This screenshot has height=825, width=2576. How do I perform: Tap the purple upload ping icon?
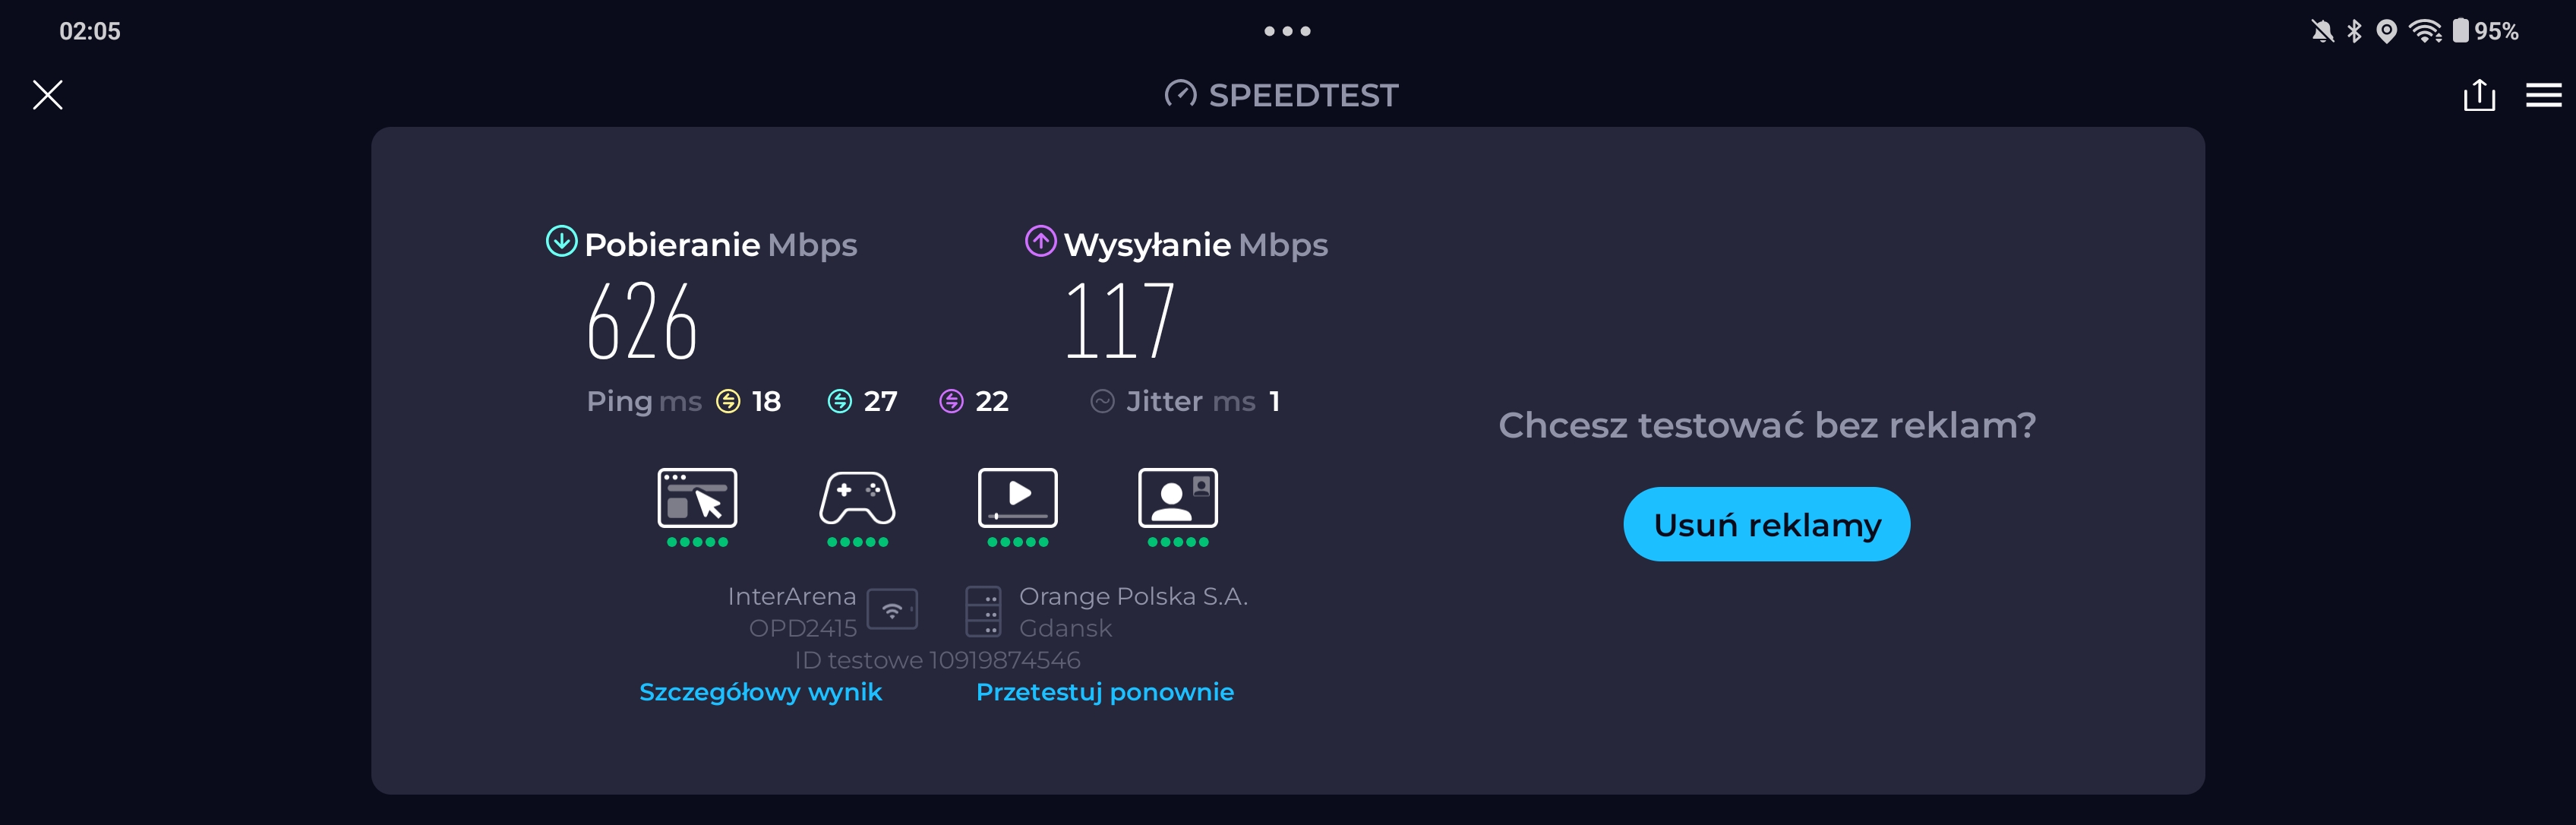(x=951, y=401)
